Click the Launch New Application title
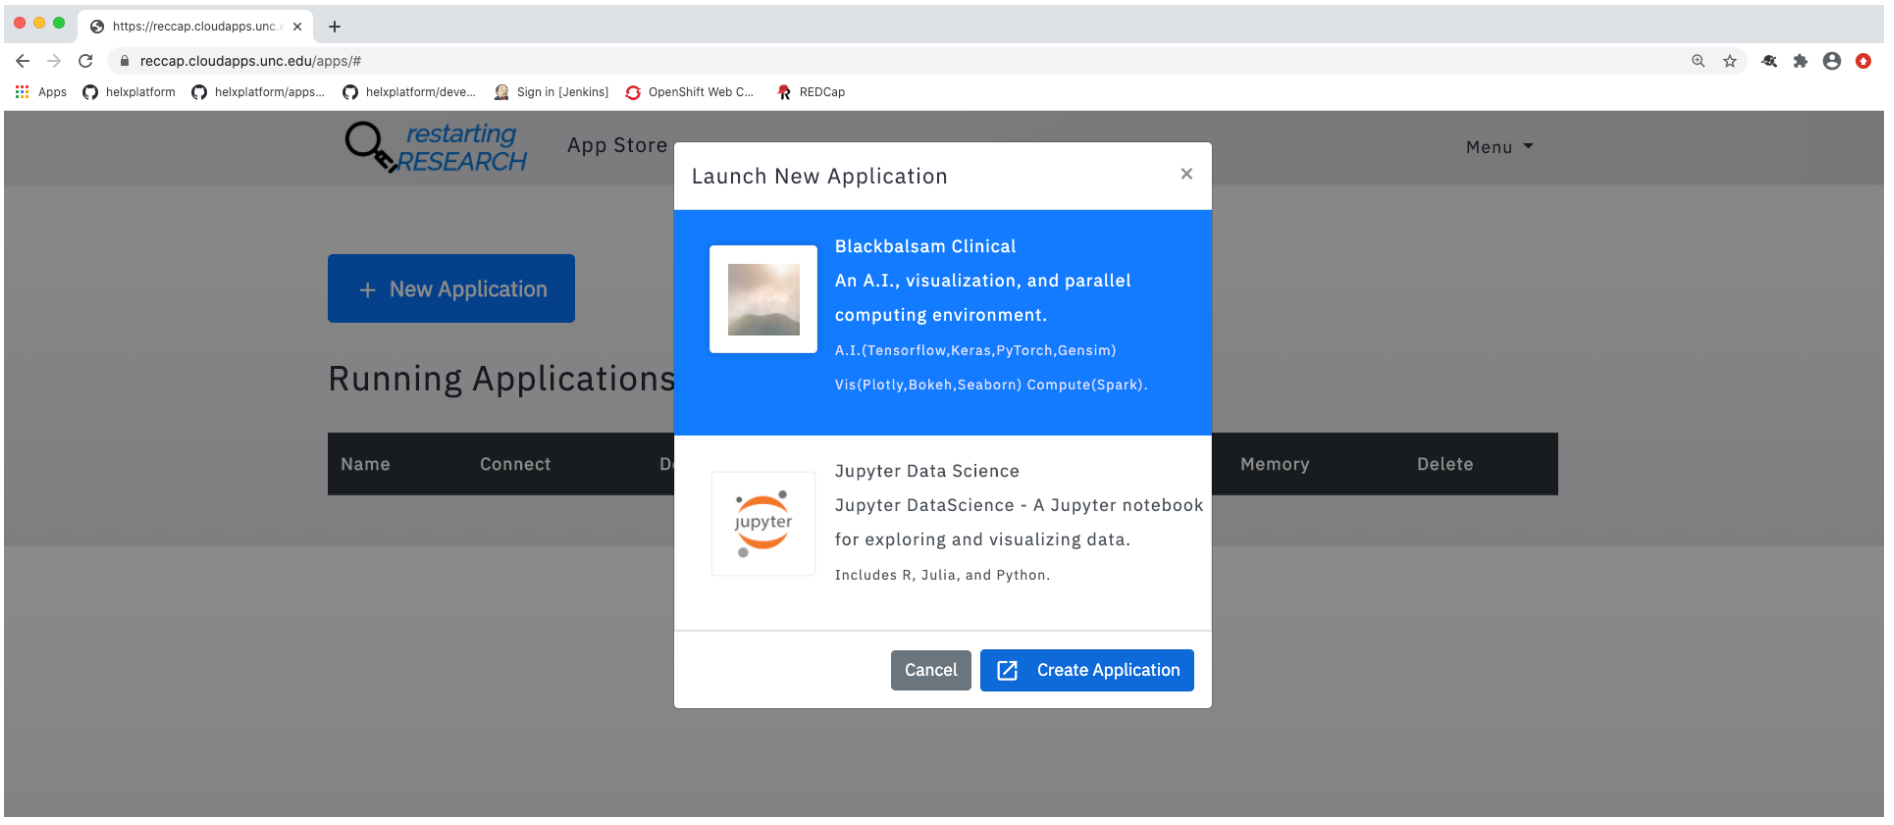Viewport: 1894px width, 825px height. point(819,176)
